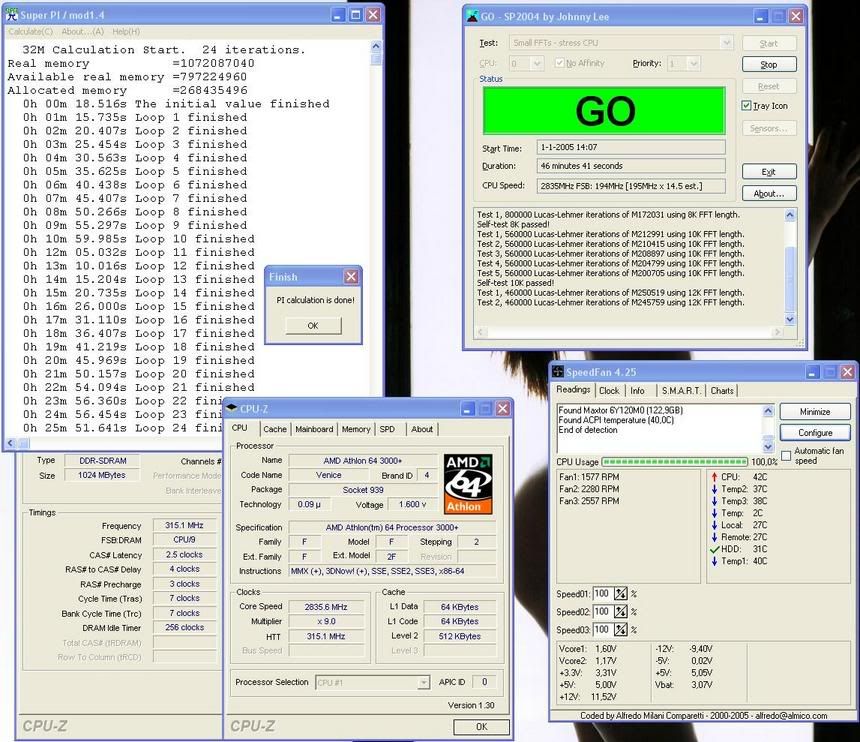Image resolution: width=860 pixels, height=742 pixels.
Task: Click the CPU-Z title bar icon
Action: click(x=231, y=409)
